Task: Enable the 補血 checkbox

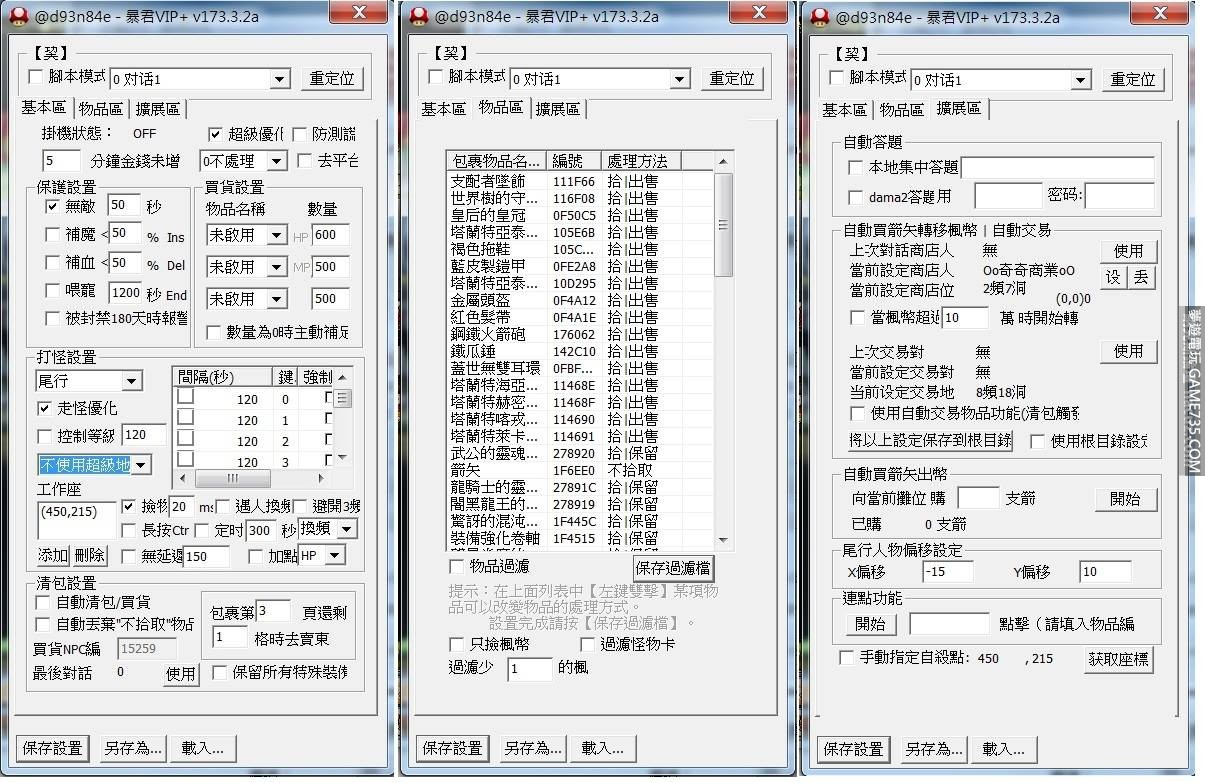Action: [x=53, y=262]
